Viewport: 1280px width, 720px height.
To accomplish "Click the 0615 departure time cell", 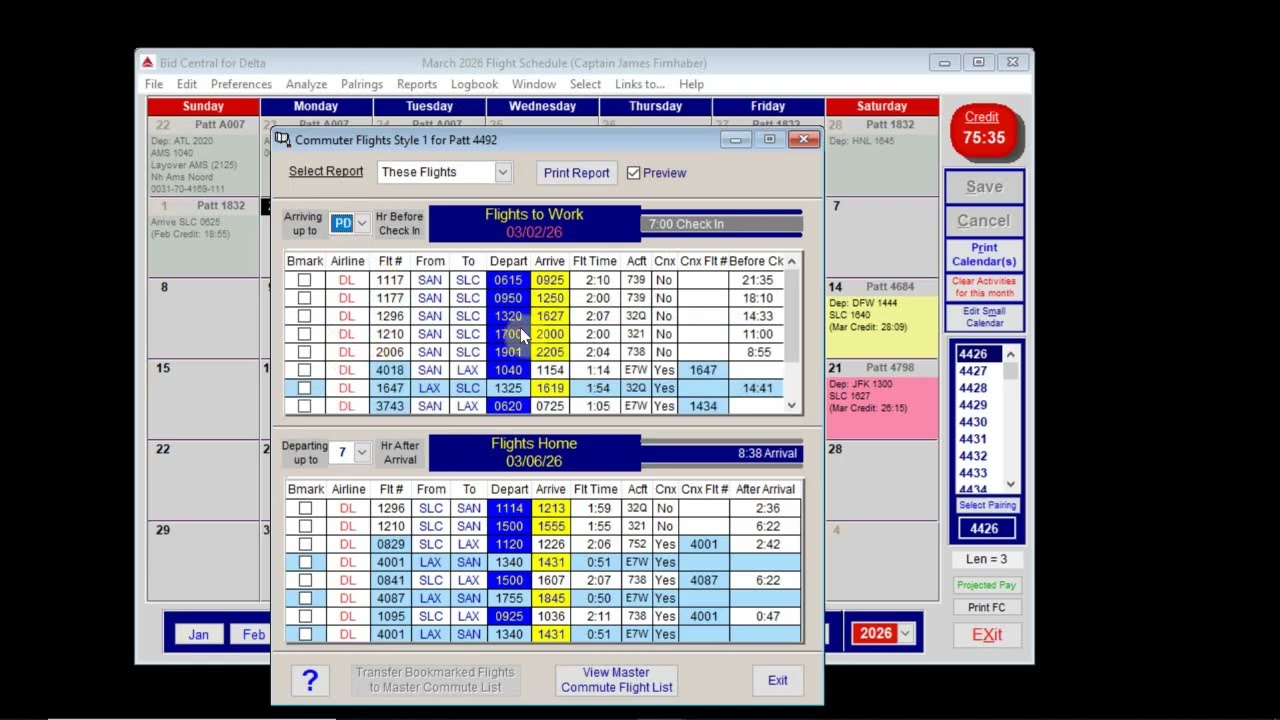I will click(508, 280).
